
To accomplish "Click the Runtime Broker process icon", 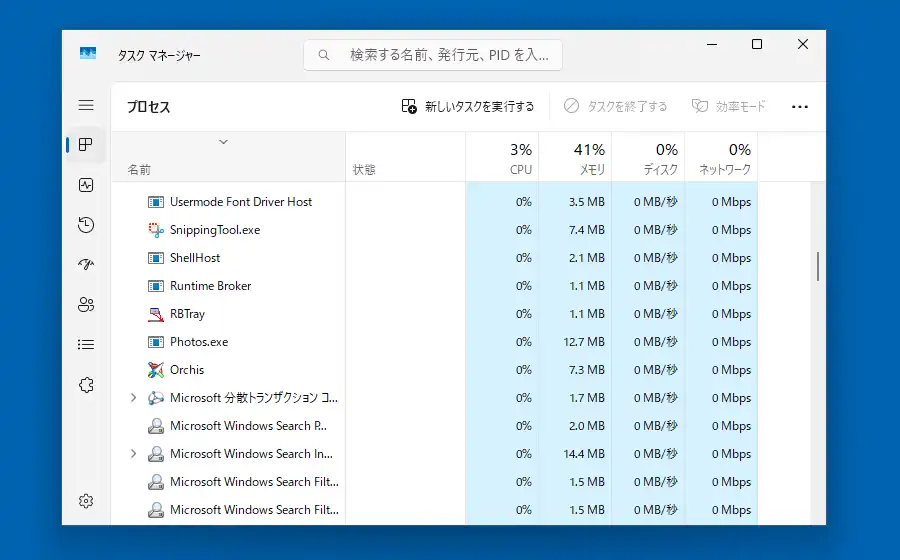I will coord(156,286).
